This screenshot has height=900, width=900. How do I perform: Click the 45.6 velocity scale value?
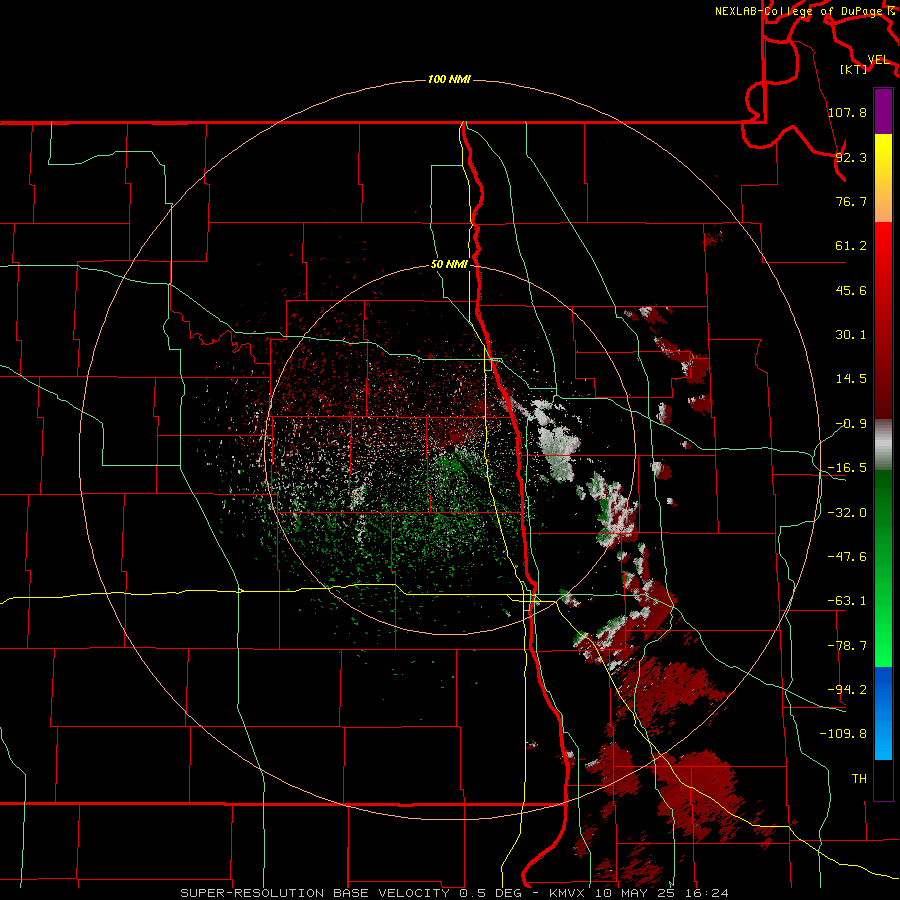851,290
